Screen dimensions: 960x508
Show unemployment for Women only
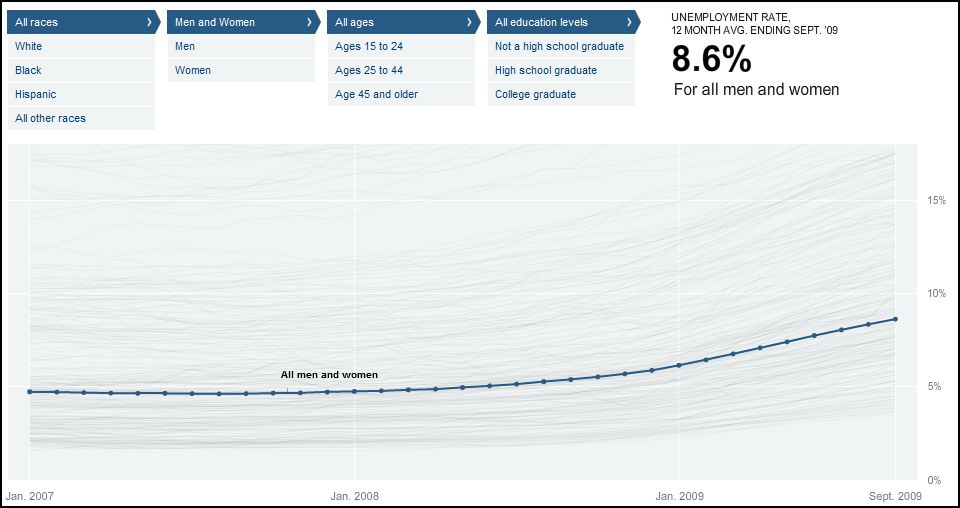(x=240, y=70)
